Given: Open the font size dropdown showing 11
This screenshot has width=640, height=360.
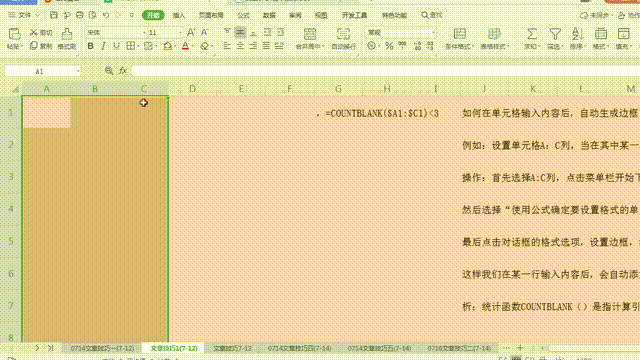Looking at the screenshot, I should [180, 33].
